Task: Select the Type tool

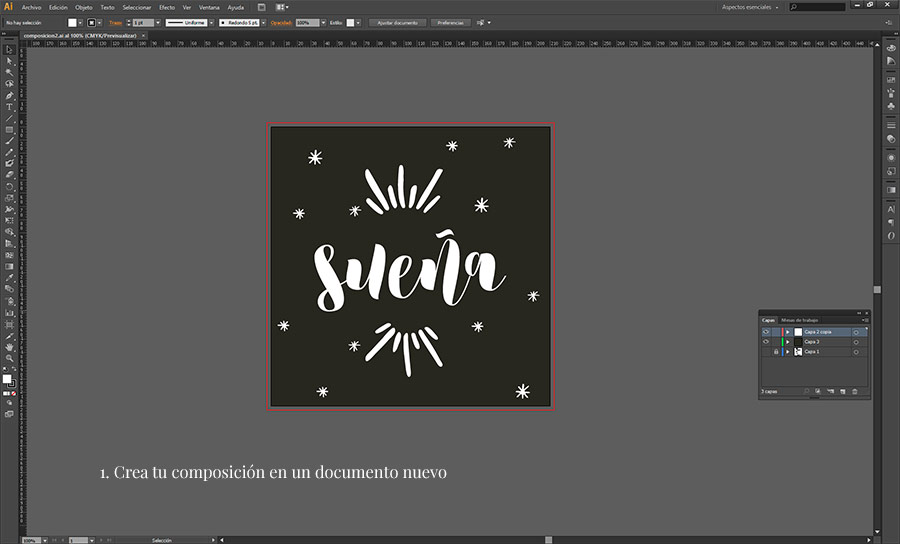Action: 9,107
